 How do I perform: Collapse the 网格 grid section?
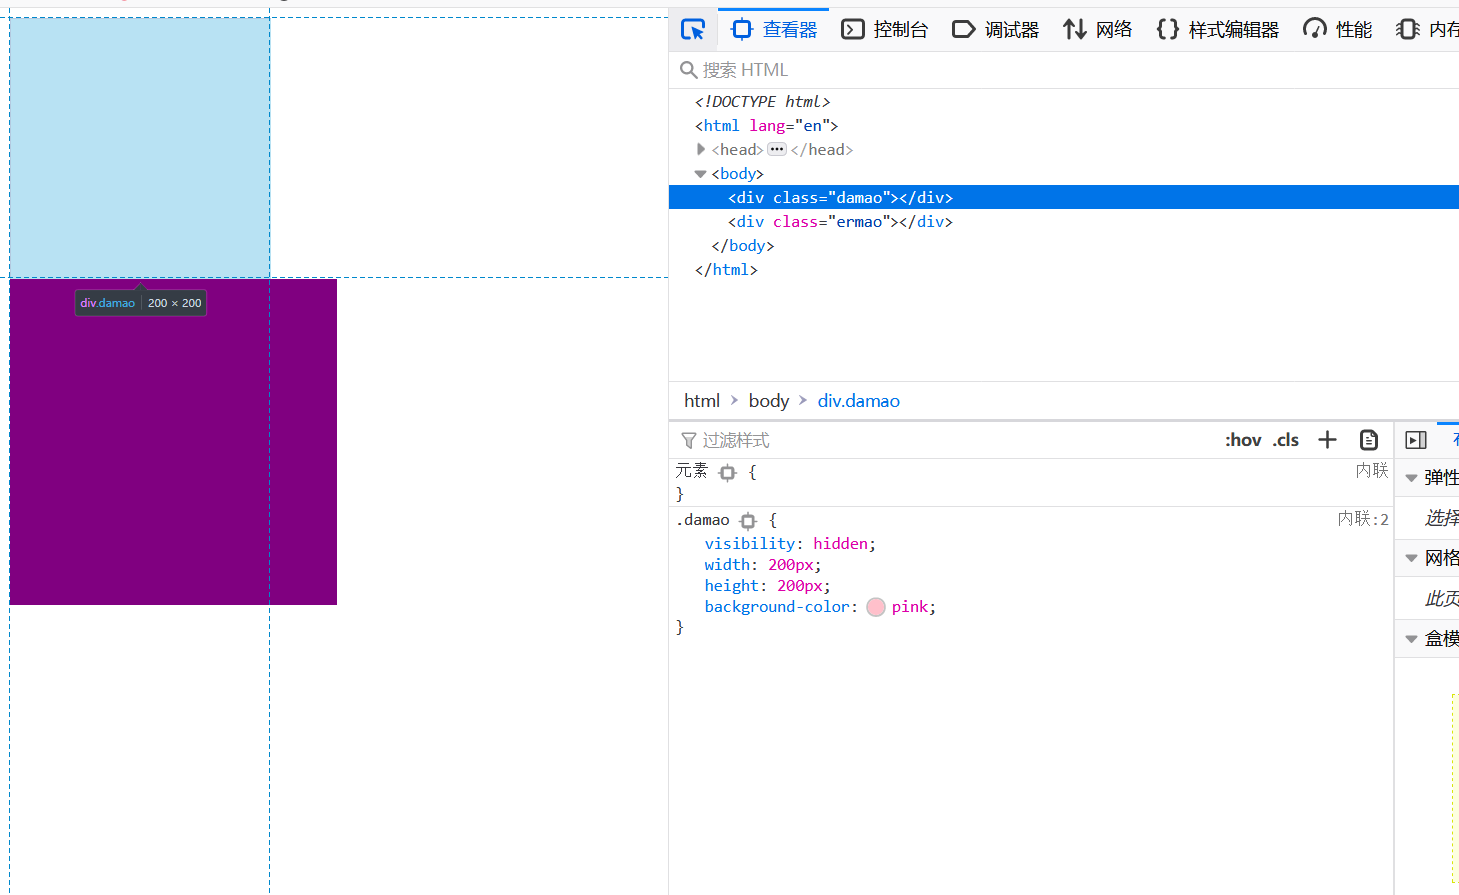click(x=1411, y=558)
